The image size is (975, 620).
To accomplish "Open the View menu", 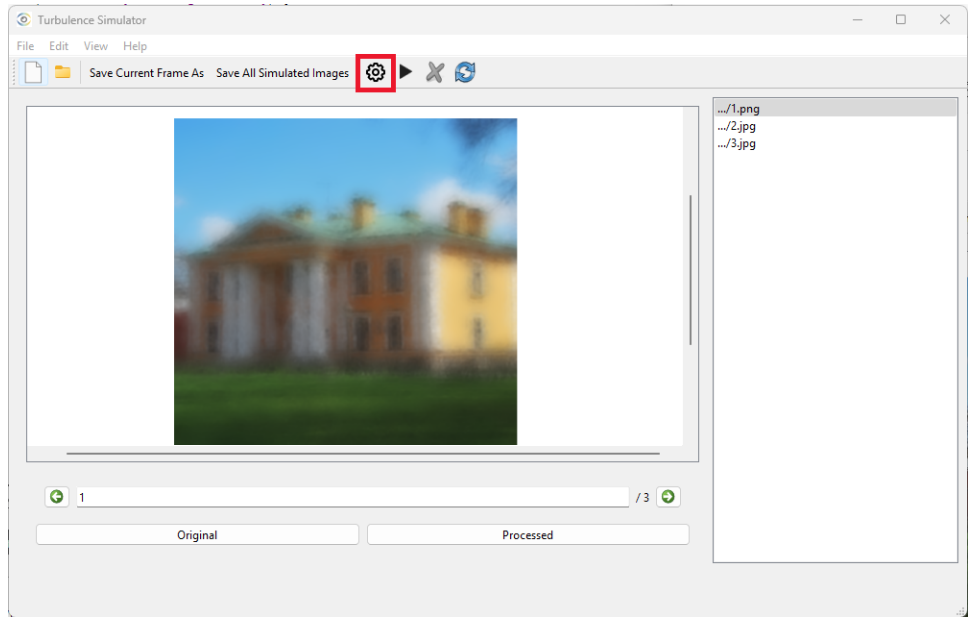I will 96,46.
